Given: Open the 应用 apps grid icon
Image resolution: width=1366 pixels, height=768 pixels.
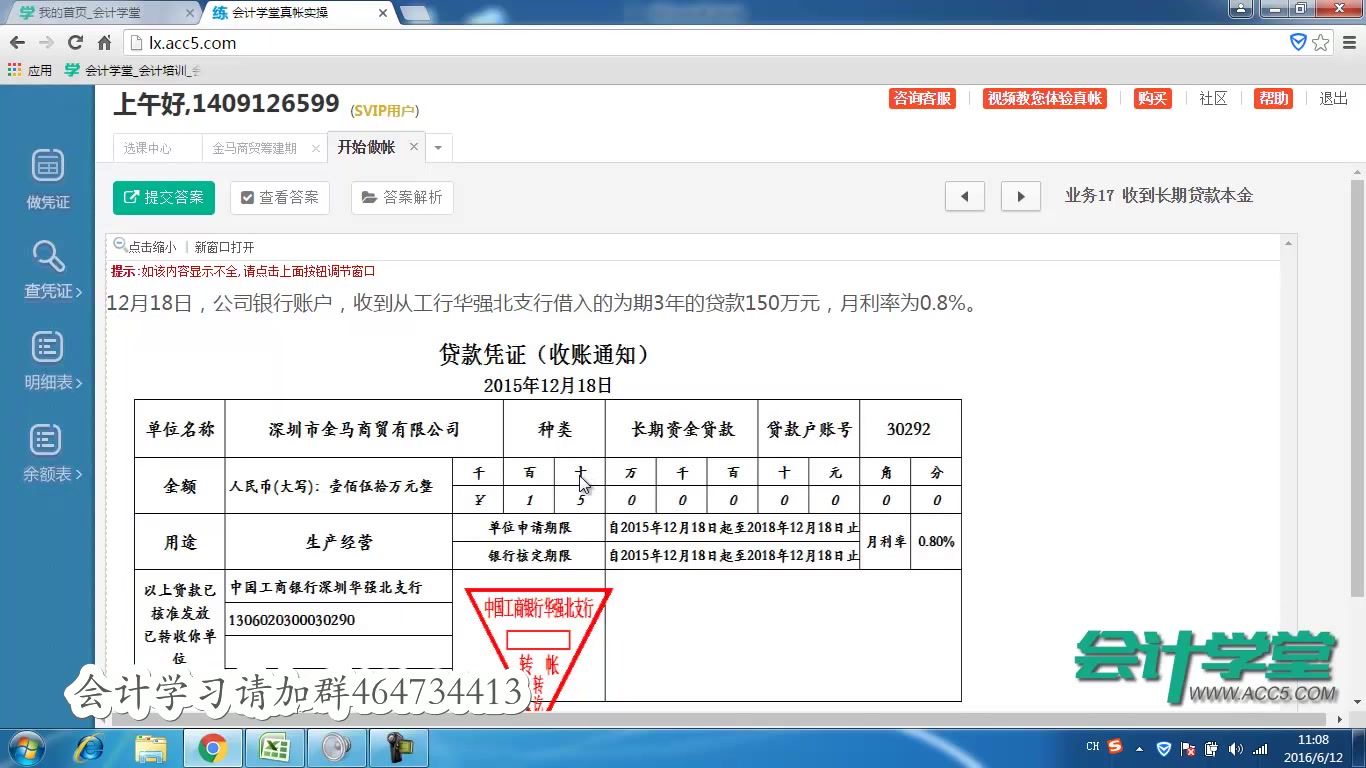Looking at the screenshot, I should pyautogui.click(x=15, y=69).
